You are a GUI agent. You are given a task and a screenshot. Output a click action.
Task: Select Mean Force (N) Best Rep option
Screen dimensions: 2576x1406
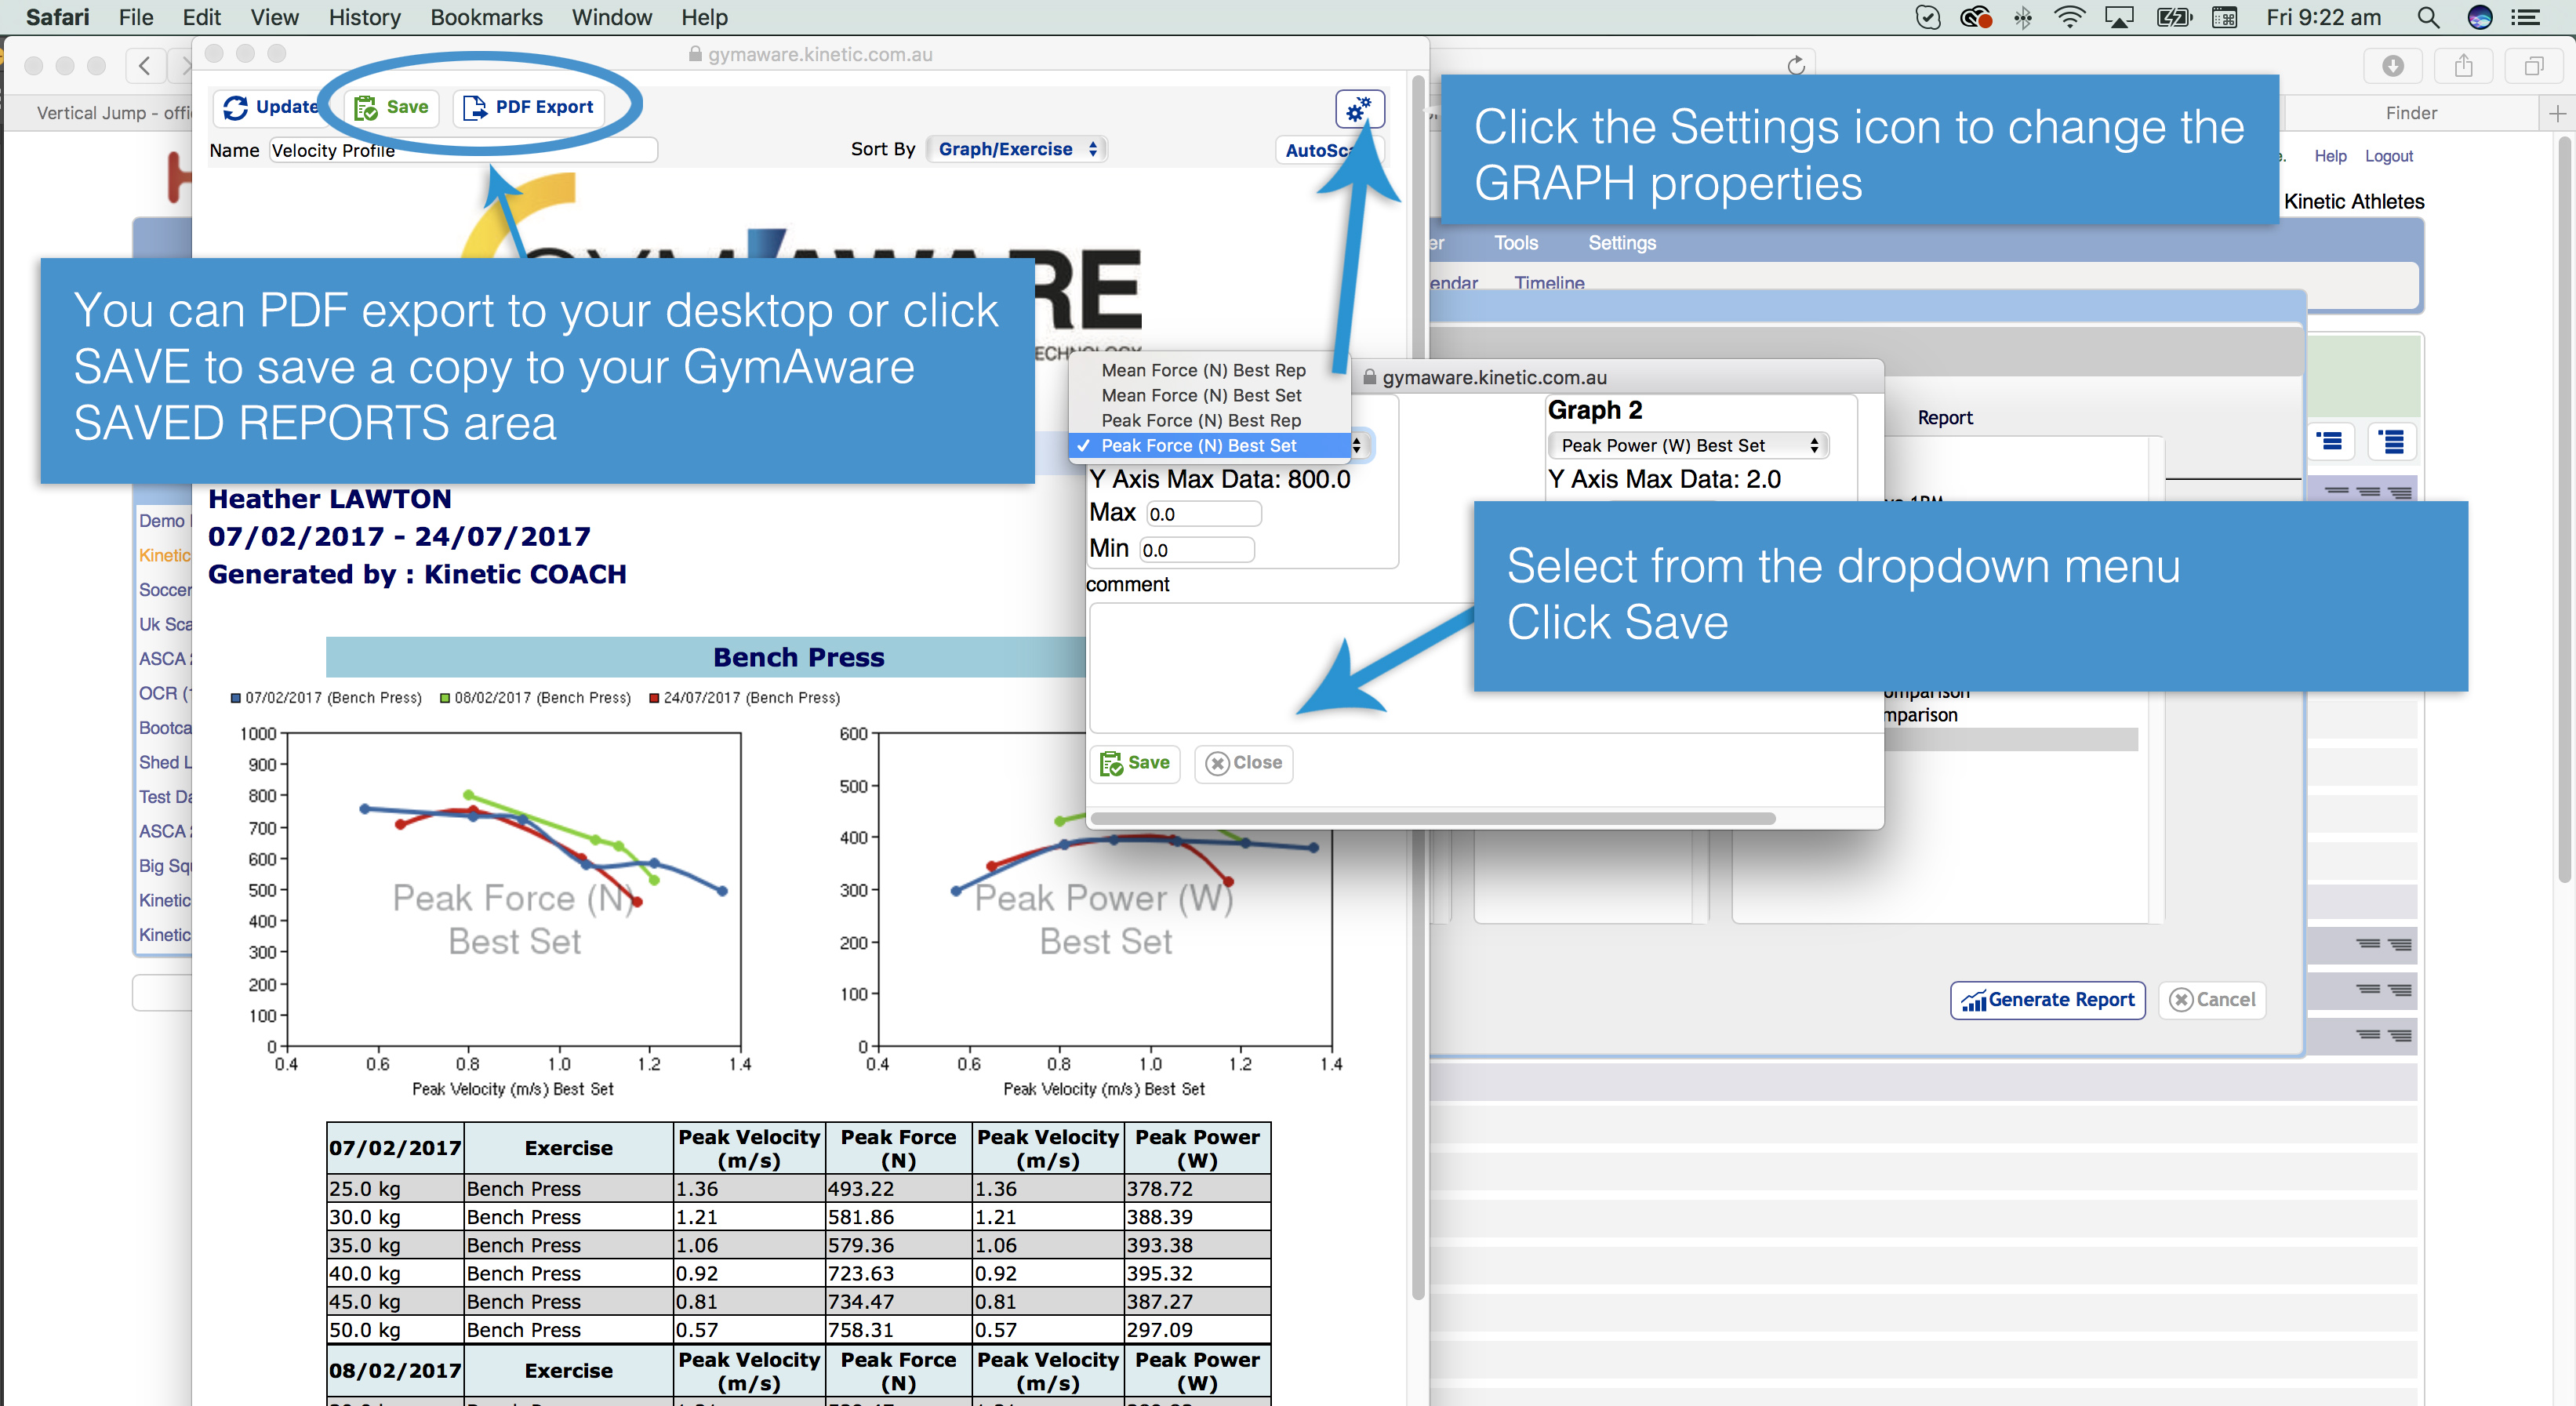point(1203,370)
